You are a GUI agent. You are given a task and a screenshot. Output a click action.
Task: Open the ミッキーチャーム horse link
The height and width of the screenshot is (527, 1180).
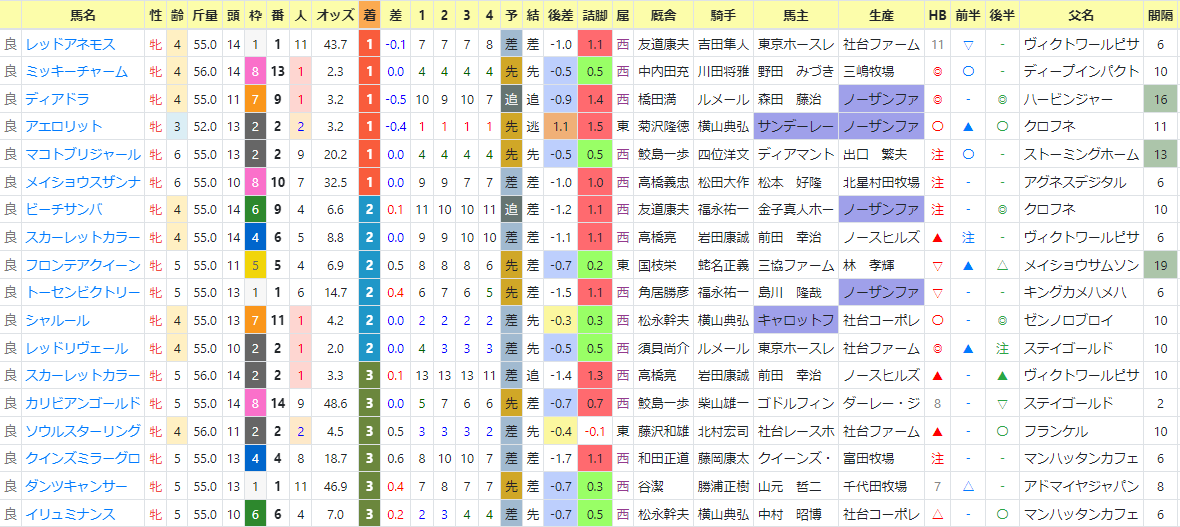point(76,72)
